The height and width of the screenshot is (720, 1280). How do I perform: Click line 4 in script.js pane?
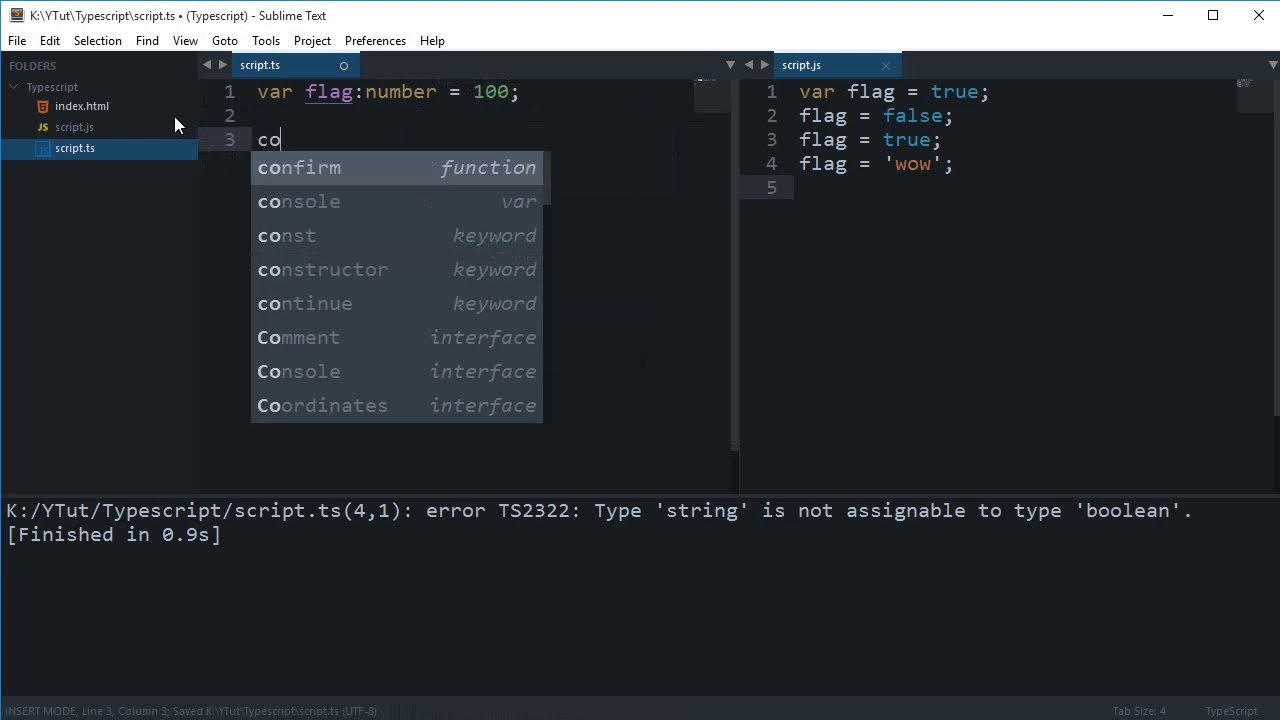876,164
